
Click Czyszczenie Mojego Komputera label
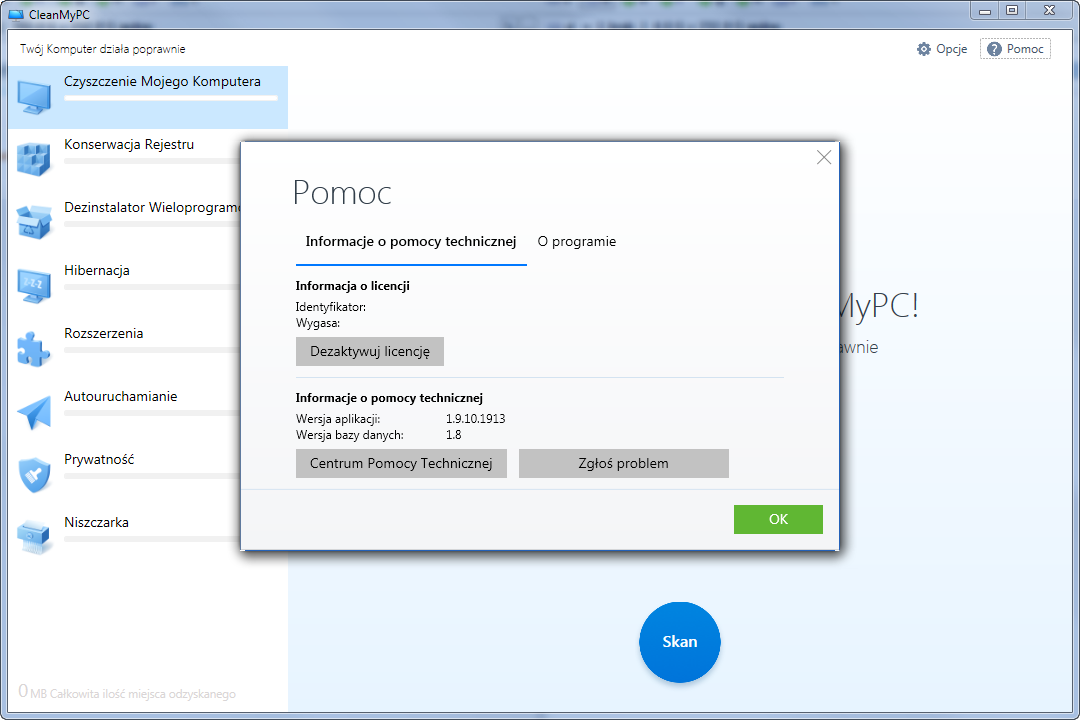click(163, 81)
